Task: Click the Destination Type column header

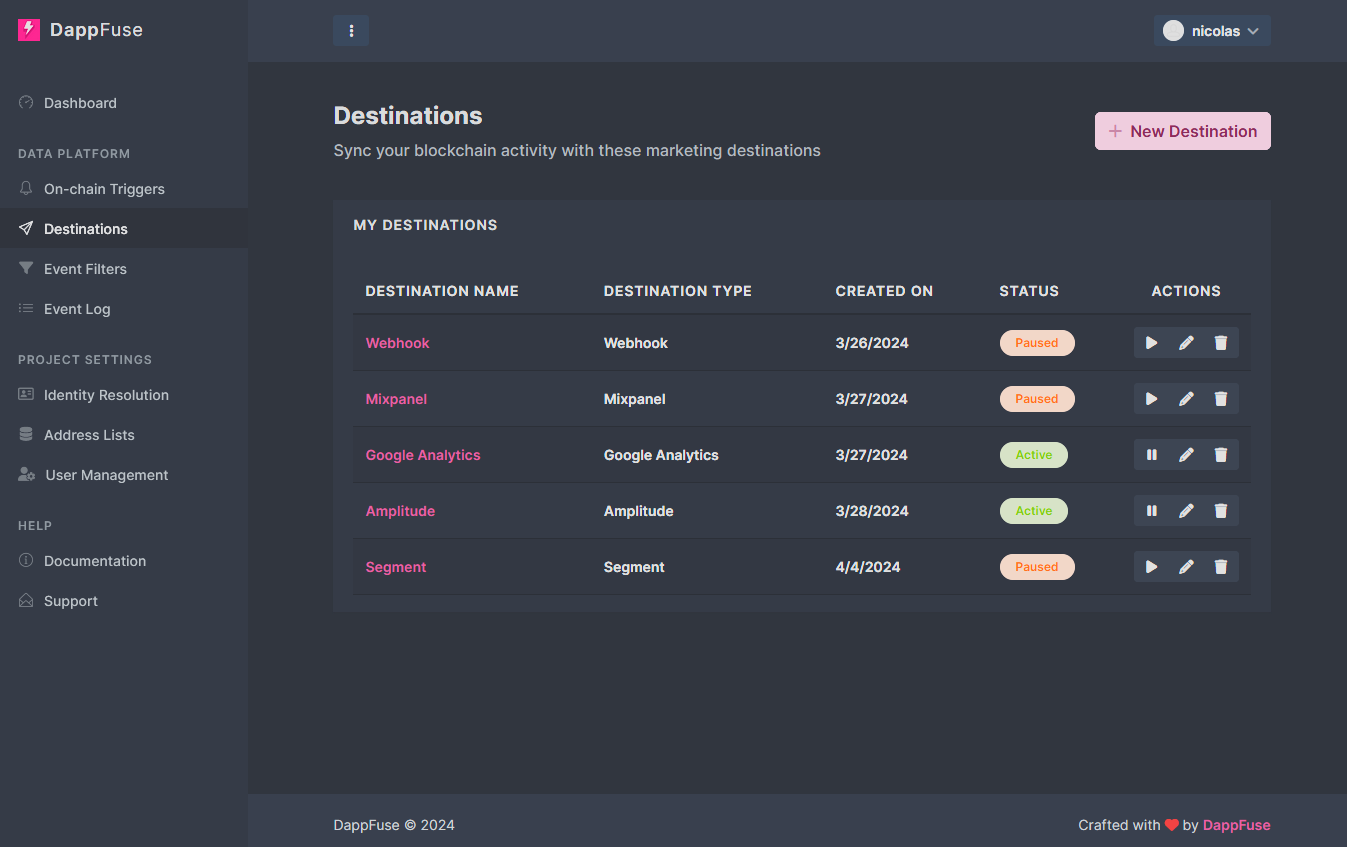Action: [x=678, y=291]
